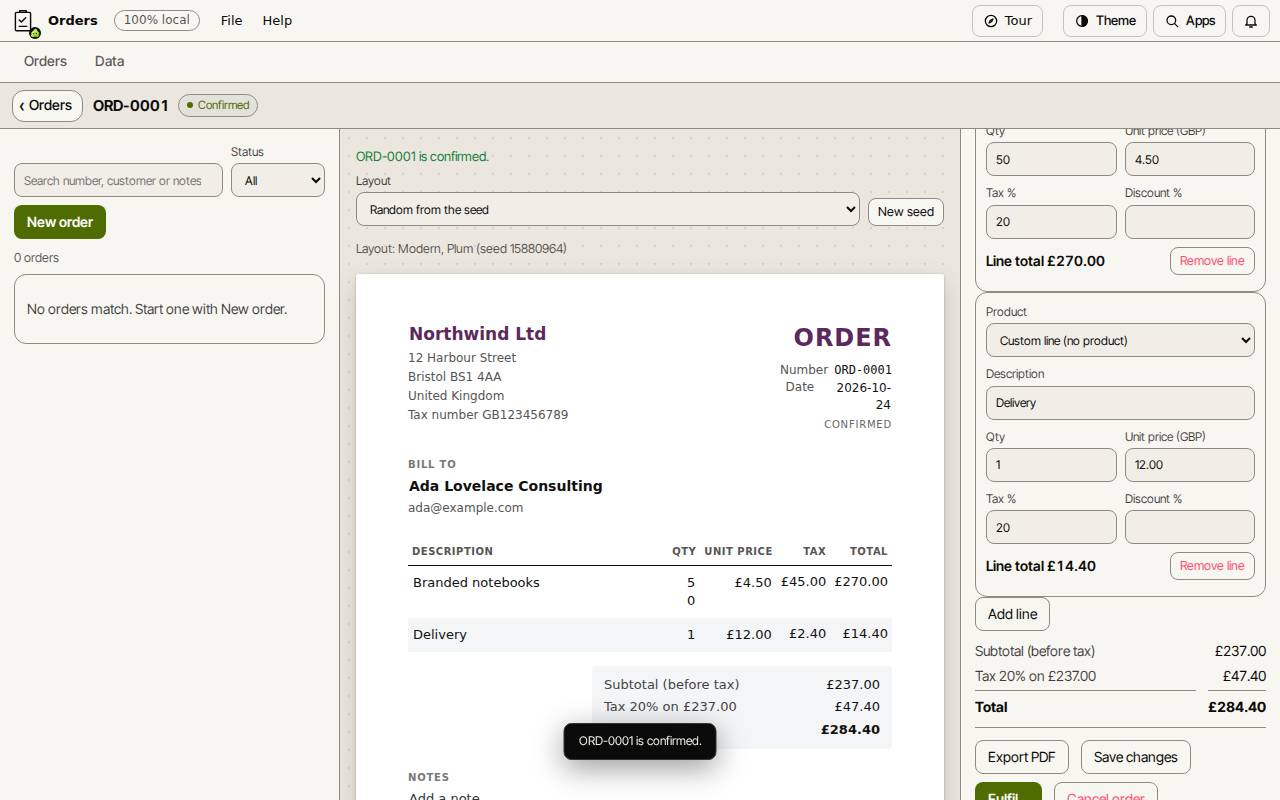Open the Help menu

tap(277, 21)
